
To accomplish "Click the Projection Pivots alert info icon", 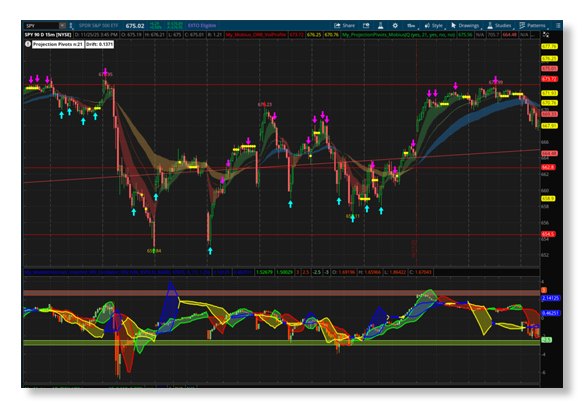I will point(28,44).
